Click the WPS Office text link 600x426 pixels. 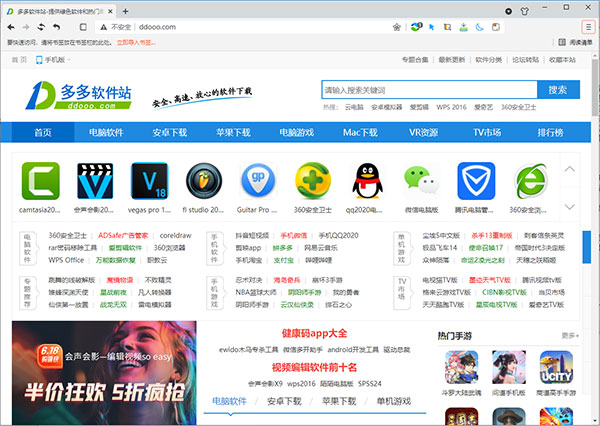tap(66, 260)
